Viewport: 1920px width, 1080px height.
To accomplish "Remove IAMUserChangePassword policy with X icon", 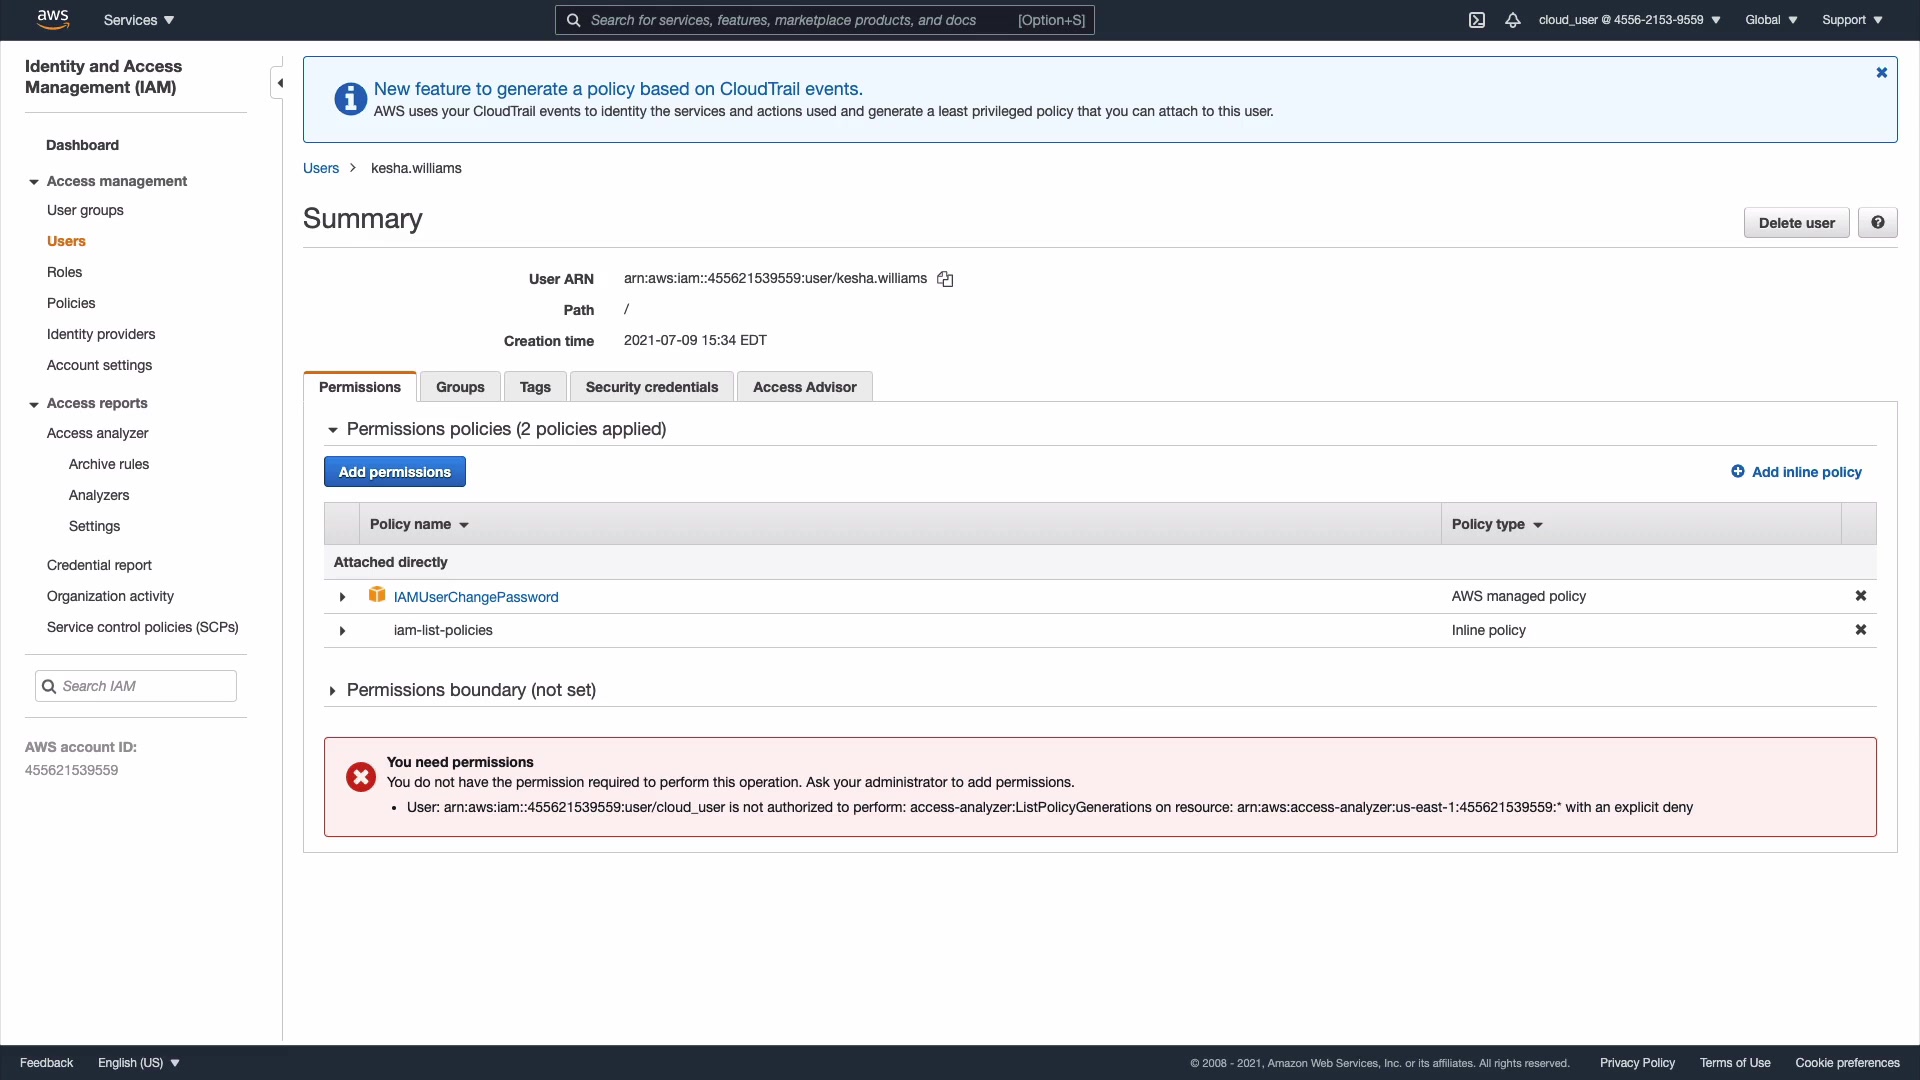I will pos(1860,596).
